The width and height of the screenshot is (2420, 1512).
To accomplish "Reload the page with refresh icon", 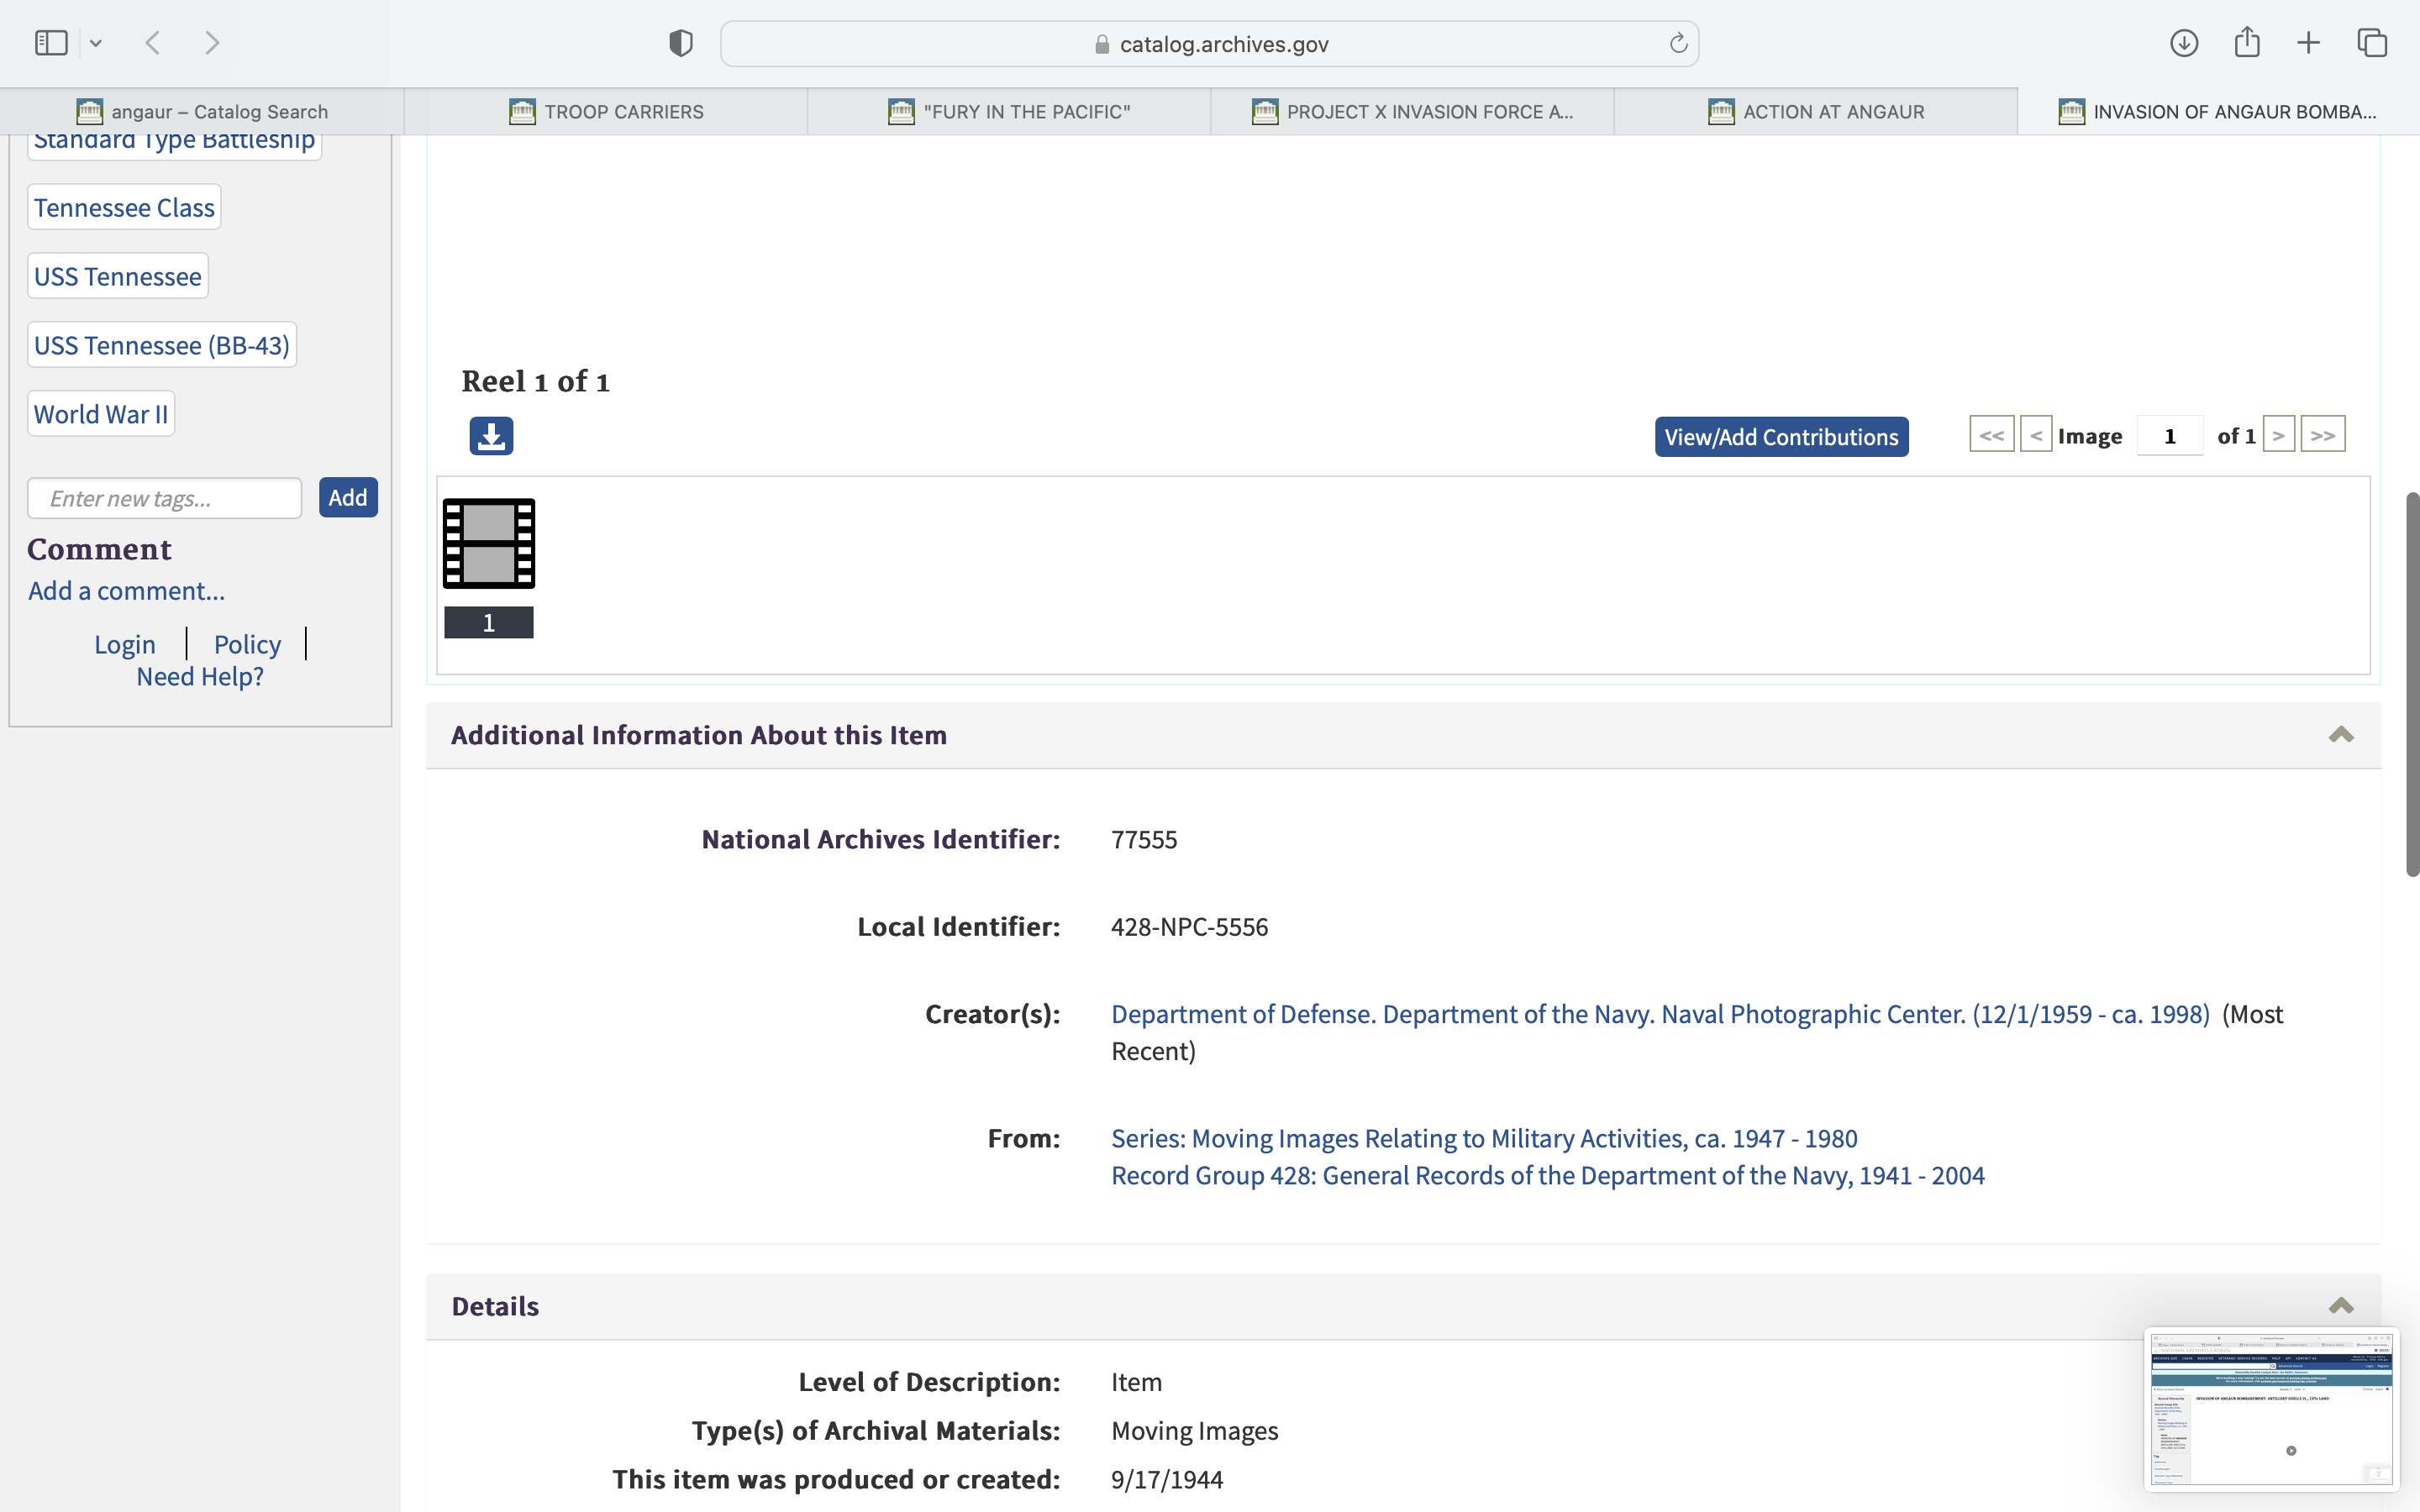I will [x=1678, y=43].
